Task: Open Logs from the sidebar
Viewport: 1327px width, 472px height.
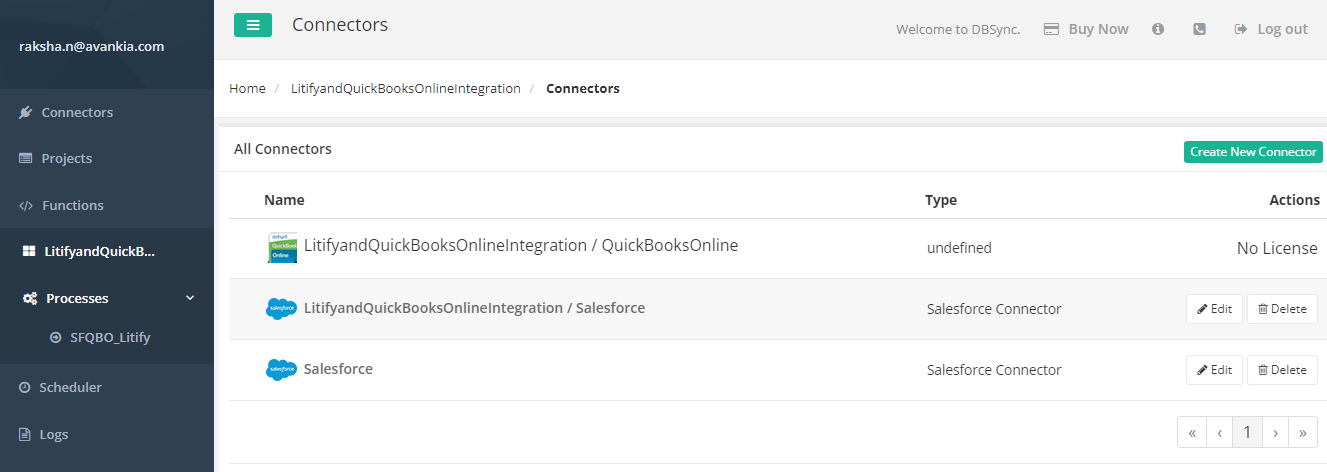Action: point(54,434)
